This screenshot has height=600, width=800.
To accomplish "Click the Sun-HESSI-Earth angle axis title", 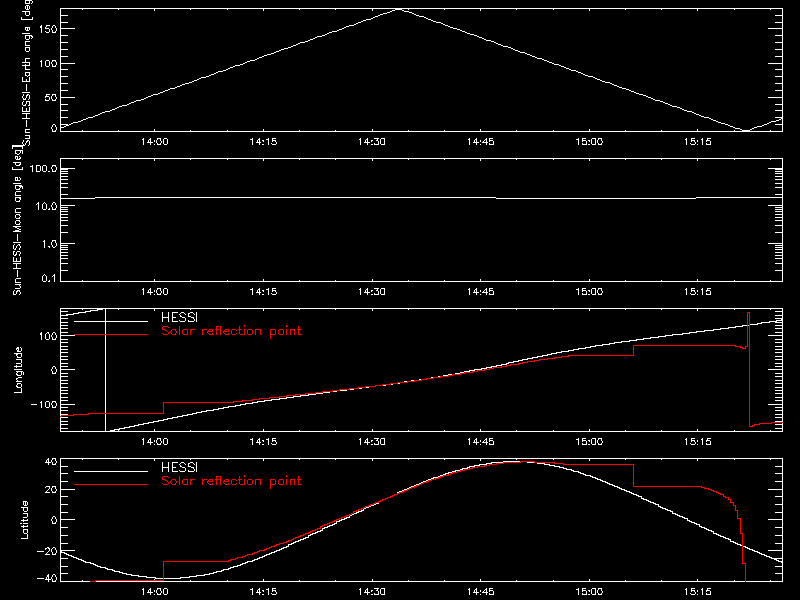I will tap(27, 72).
